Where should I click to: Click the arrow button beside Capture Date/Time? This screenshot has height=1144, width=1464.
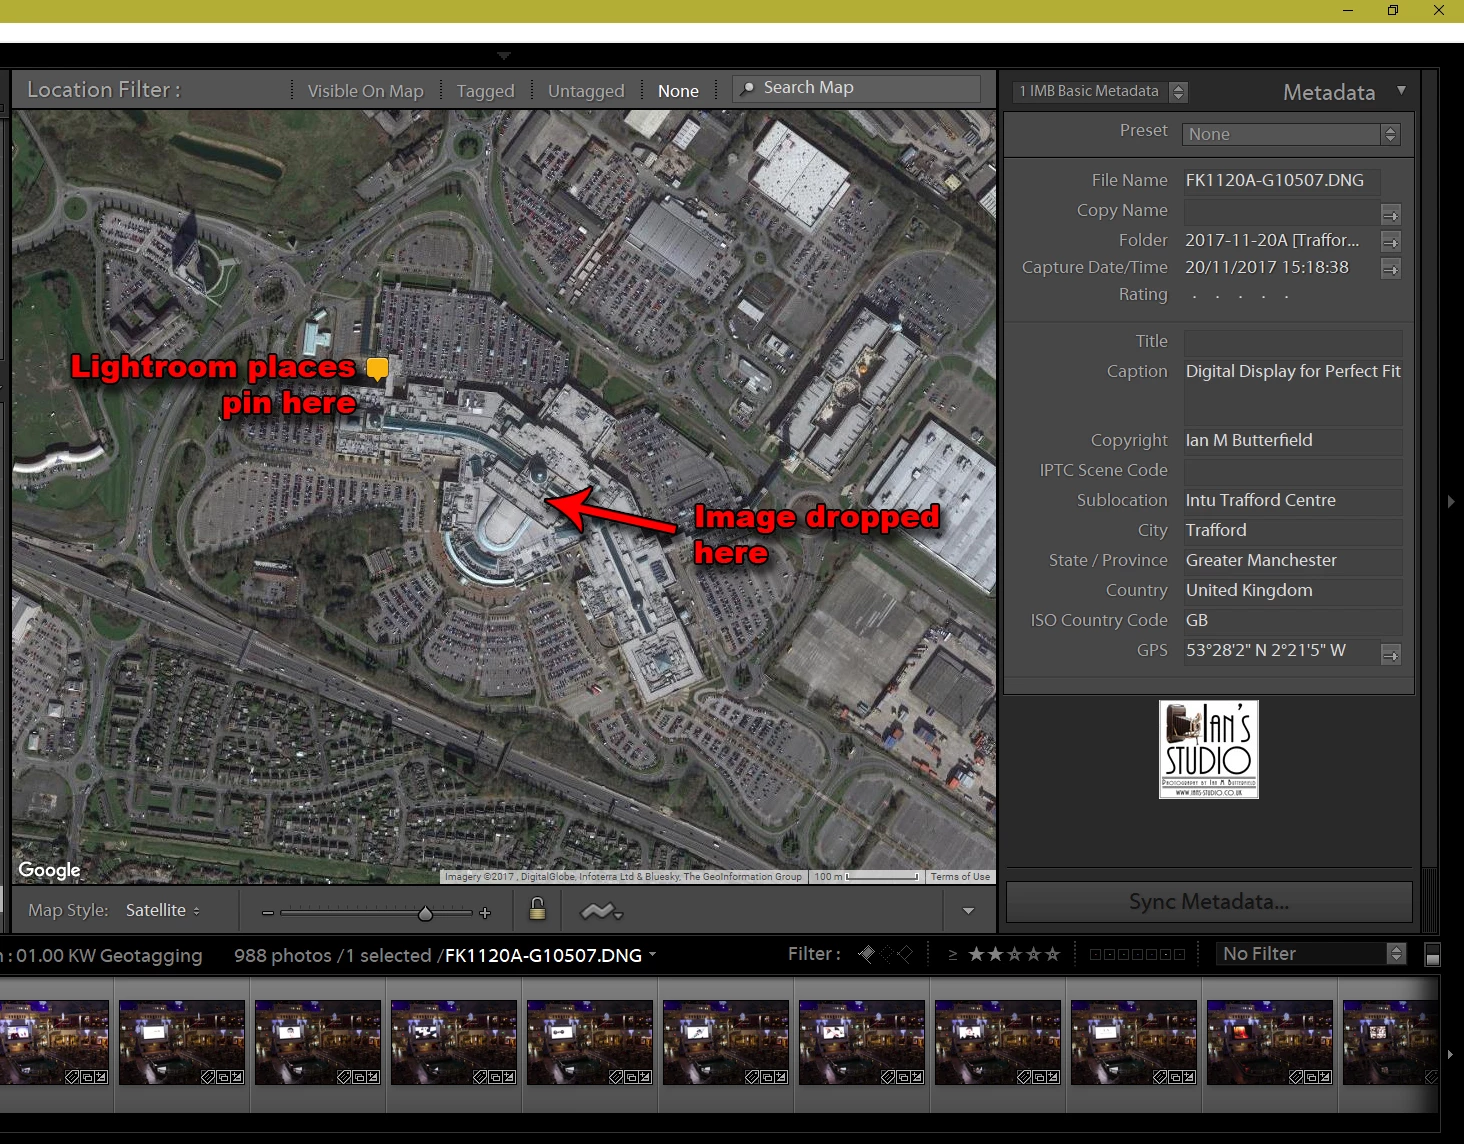[1390, 268]
